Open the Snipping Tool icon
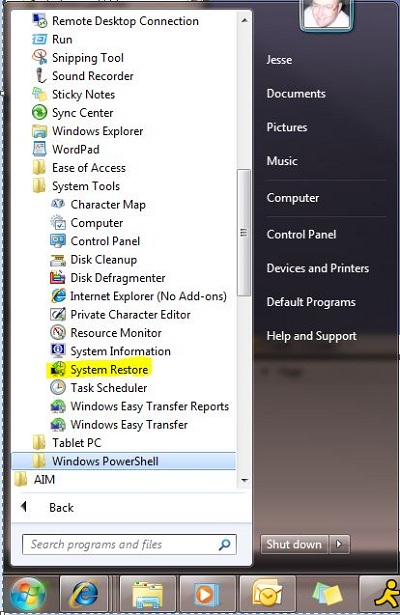This screenshot has height=615, width=400. 39,58
